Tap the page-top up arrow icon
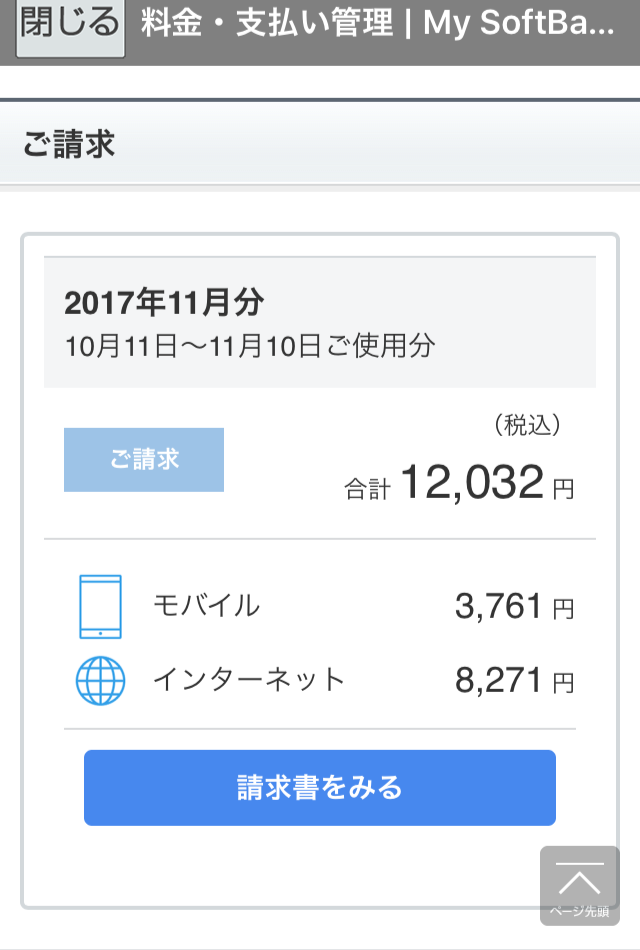 click(x=580, y=879)
